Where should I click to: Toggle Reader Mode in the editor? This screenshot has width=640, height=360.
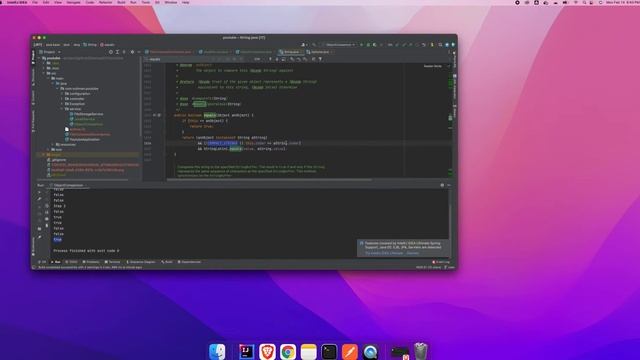pyautogui.click(x=432, y=66)
